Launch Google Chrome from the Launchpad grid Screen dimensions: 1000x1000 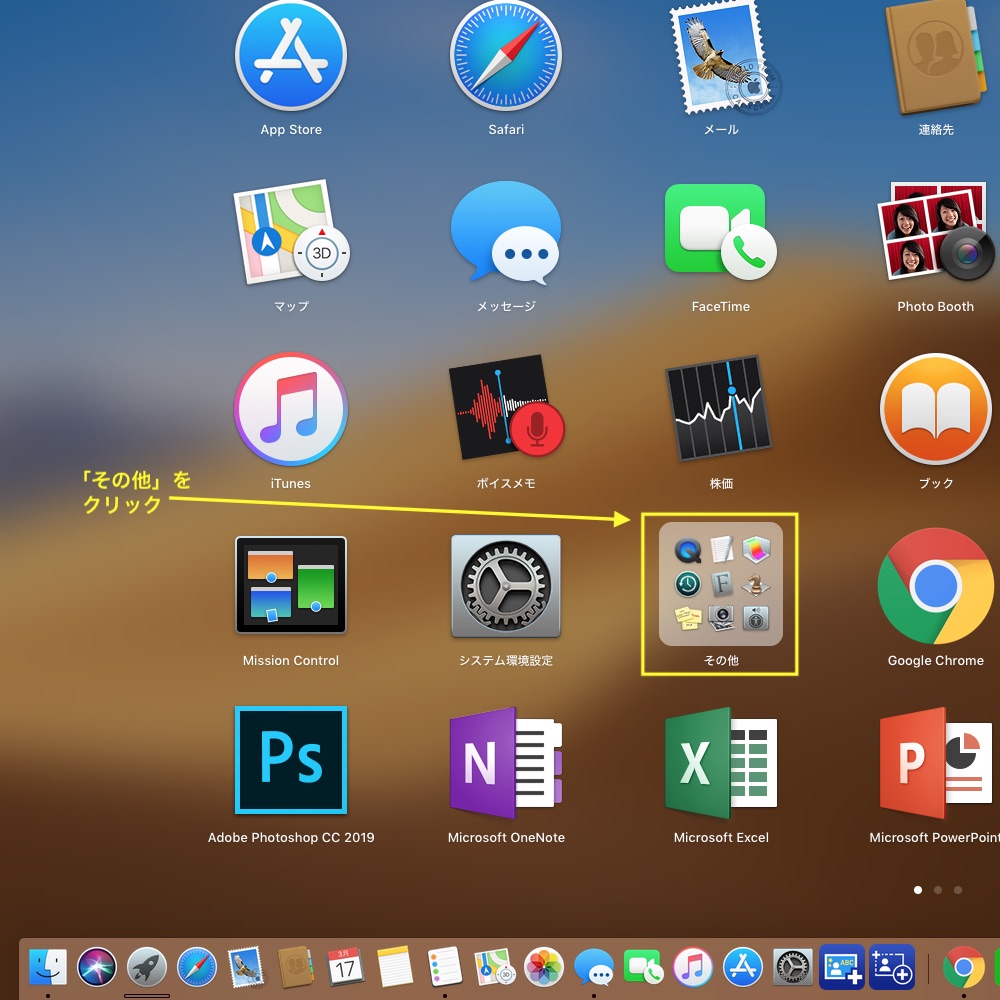pyautogui.click(x=936, y=585)
